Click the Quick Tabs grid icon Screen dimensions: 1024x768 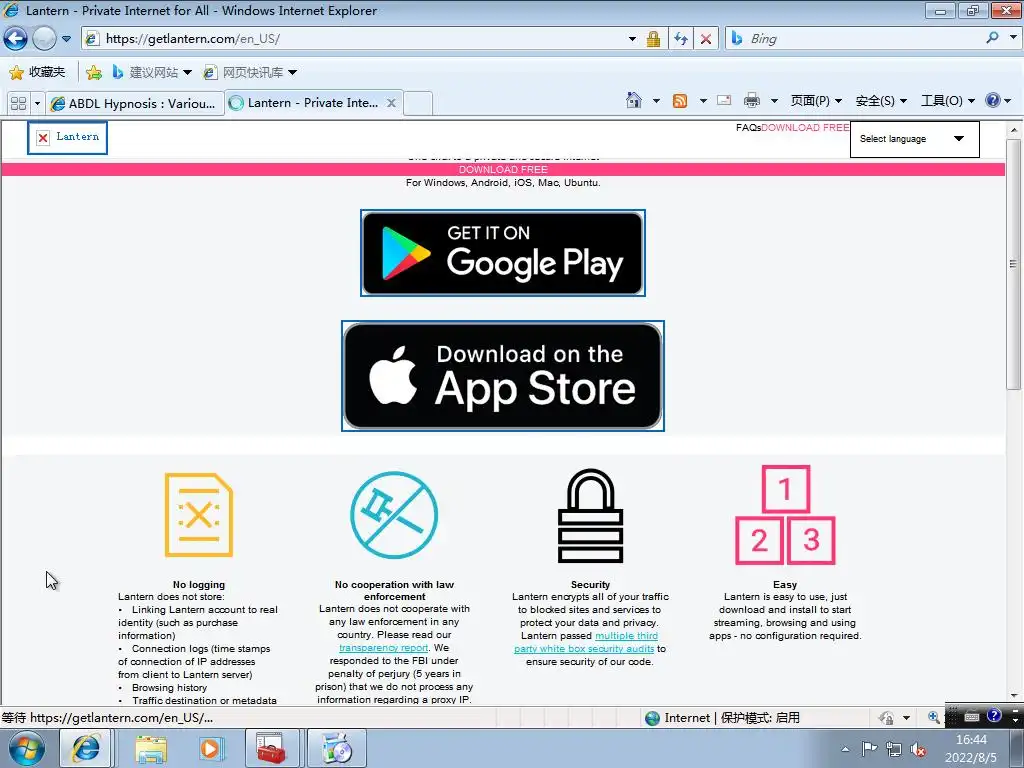pyautogui.click(x=18, y=103)
